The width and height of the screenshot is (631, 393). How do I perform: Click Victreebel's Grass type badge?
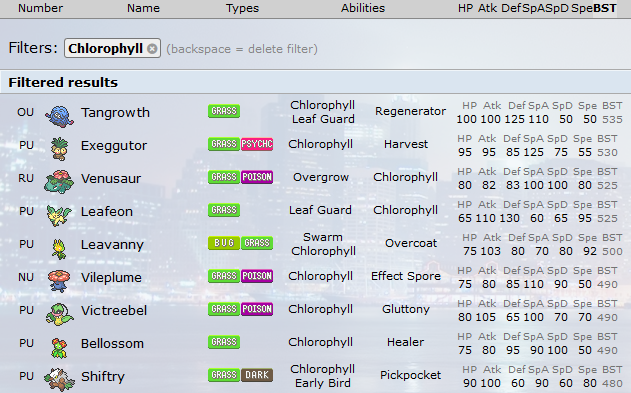pyautogui.click(x=224, y=309)
